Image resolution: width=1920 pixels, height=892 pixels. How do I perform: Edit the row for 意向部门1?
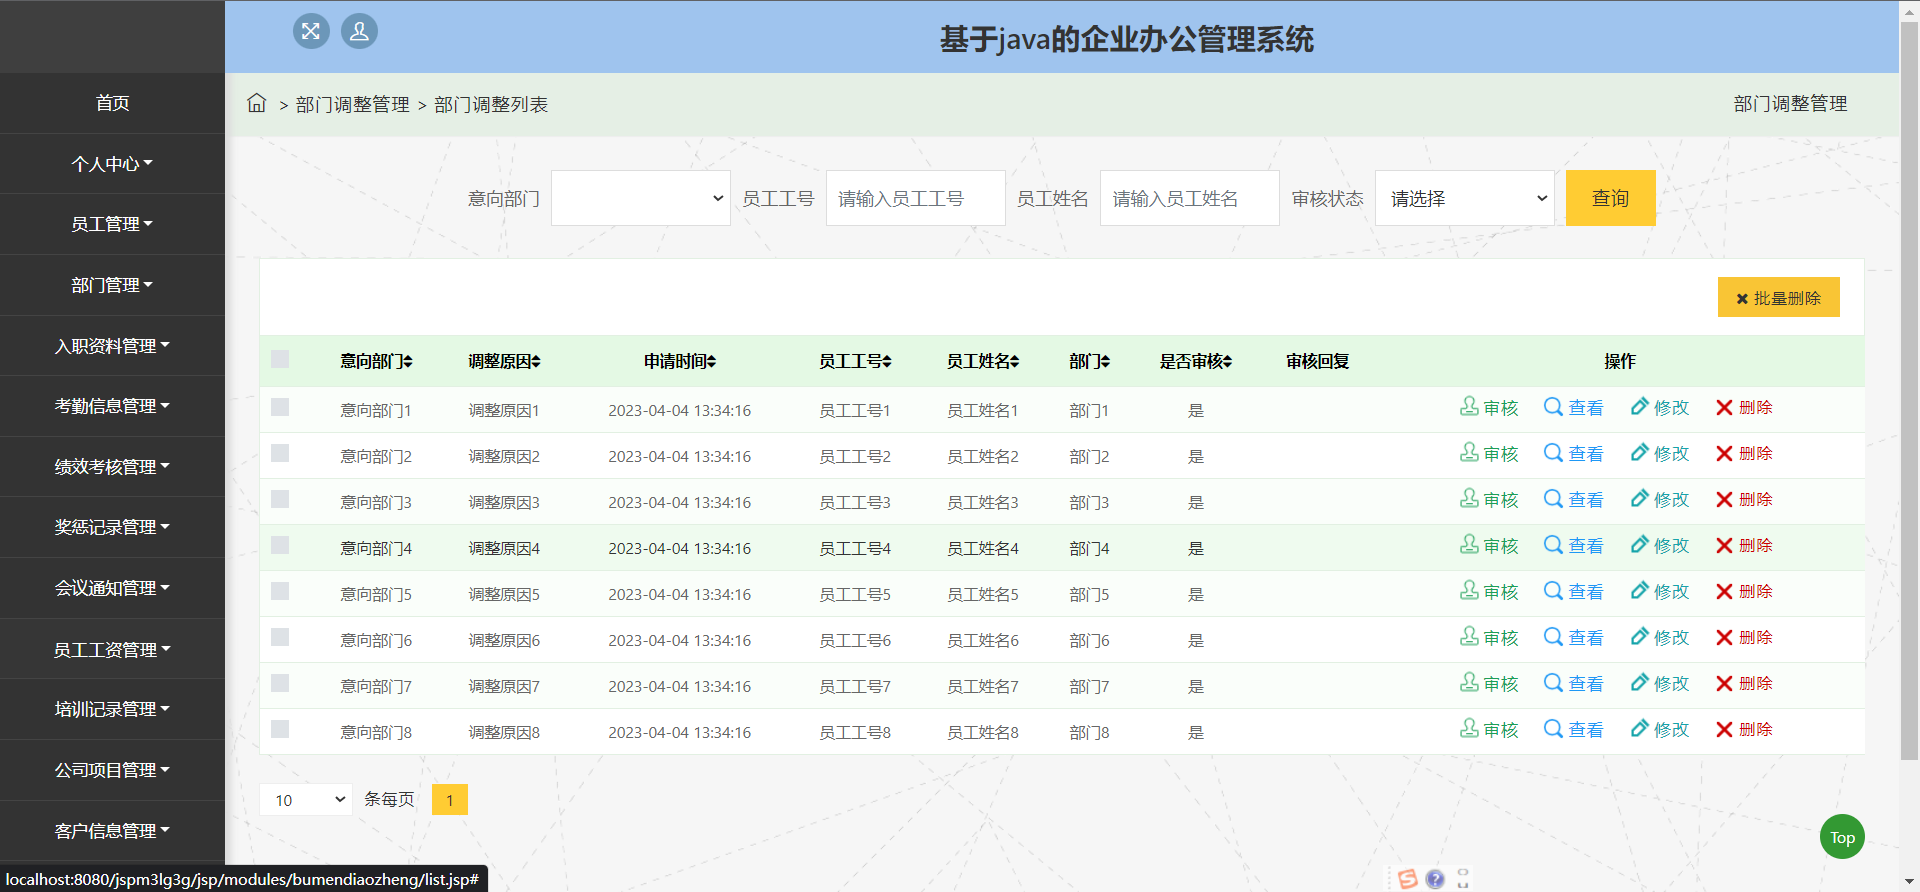(1660, 407)
